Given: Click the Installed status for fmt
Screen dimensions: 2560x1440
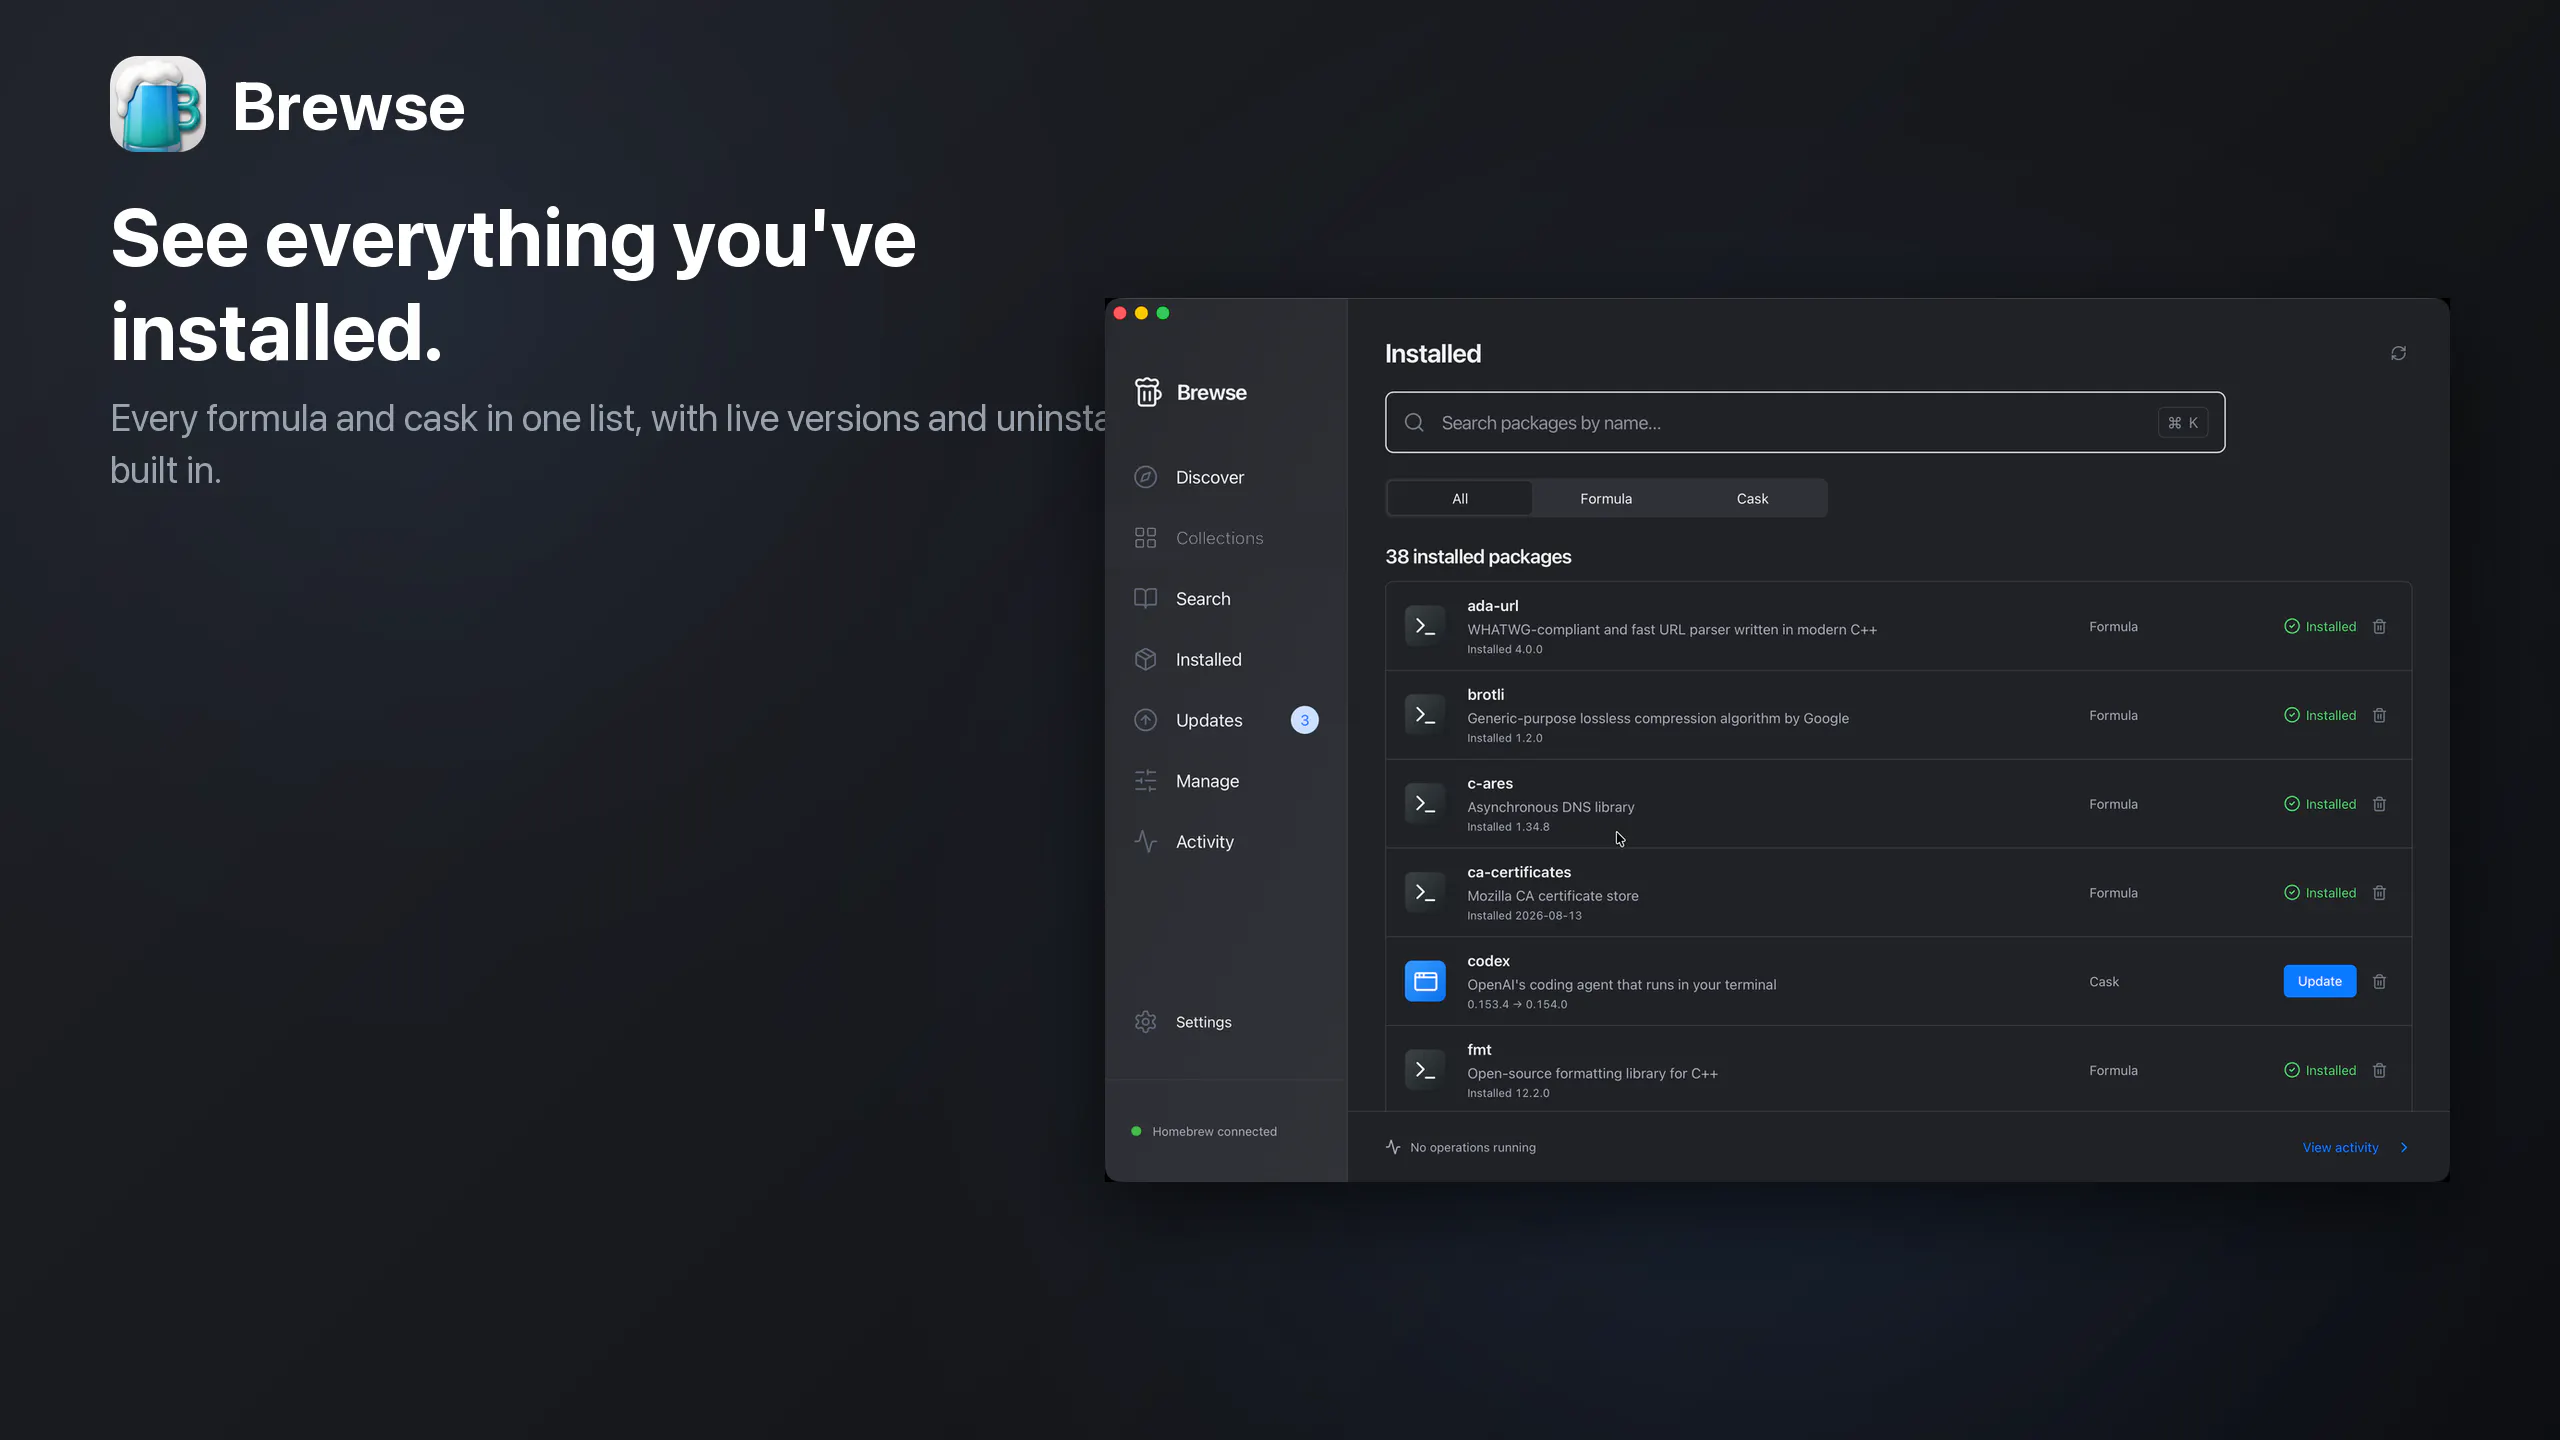Looking at the screenshot, I should click(2320, 1070).
